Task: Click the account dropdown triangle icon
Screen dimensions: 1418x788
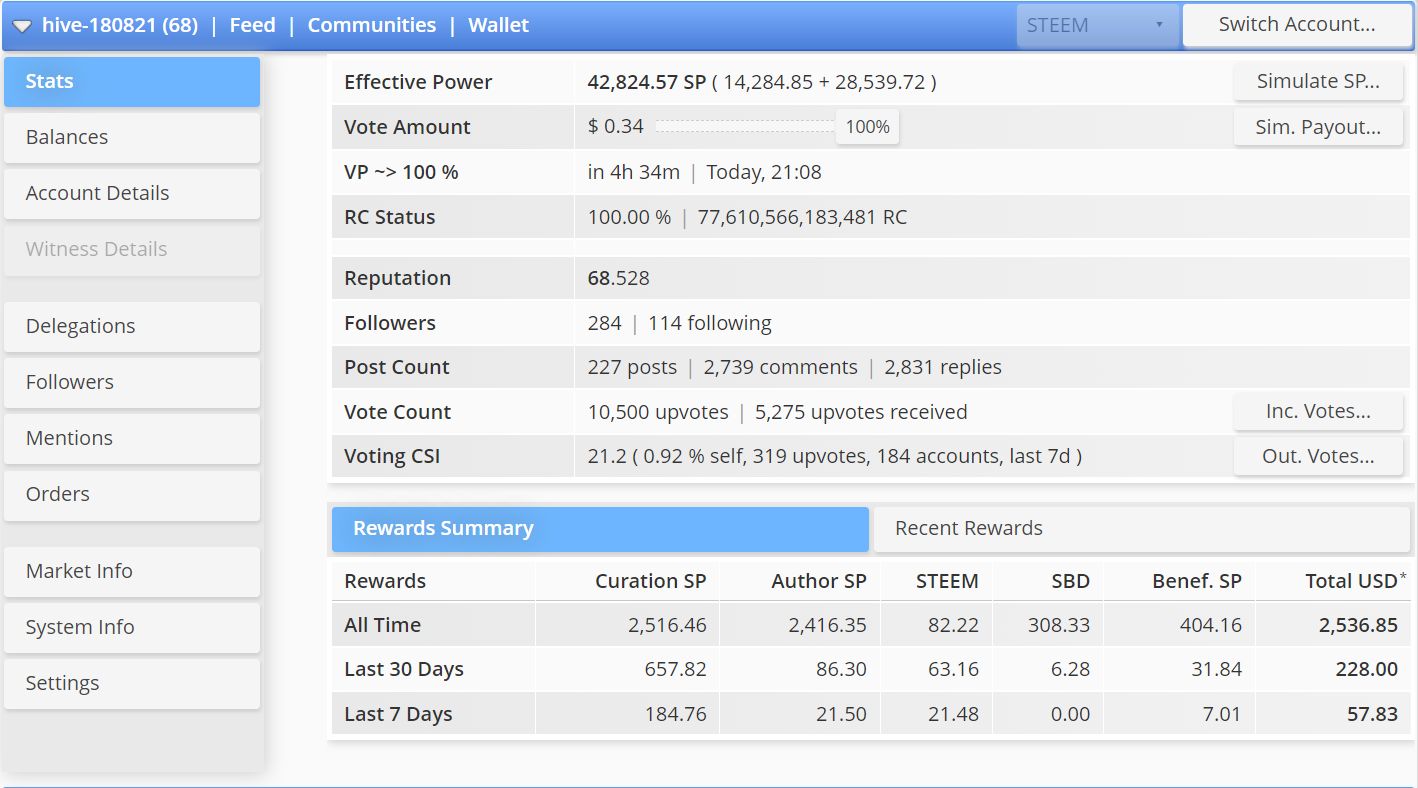Action: [x=22, y=26]
